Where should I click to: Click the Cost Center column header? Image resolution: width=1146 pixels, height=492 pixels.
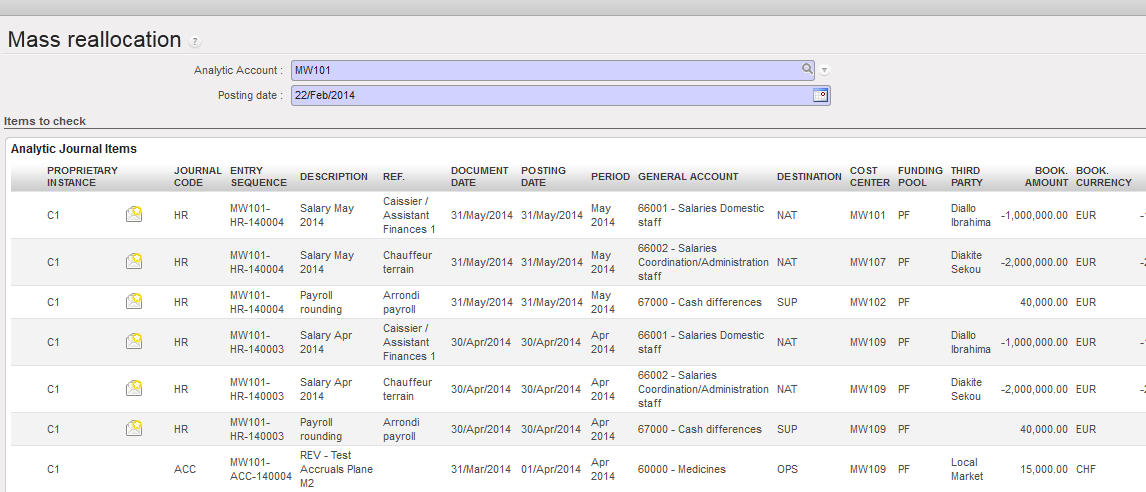pyautogui.click(x=869, y=176)
